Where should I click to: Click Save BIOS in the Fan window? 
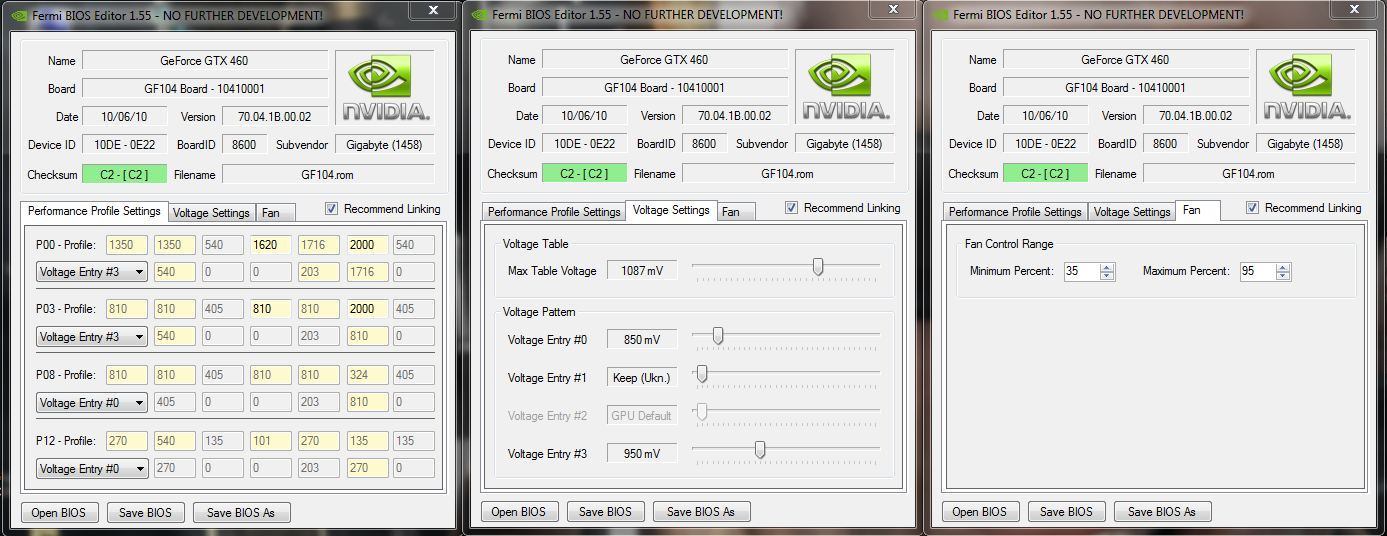(x=1066, y=512)
